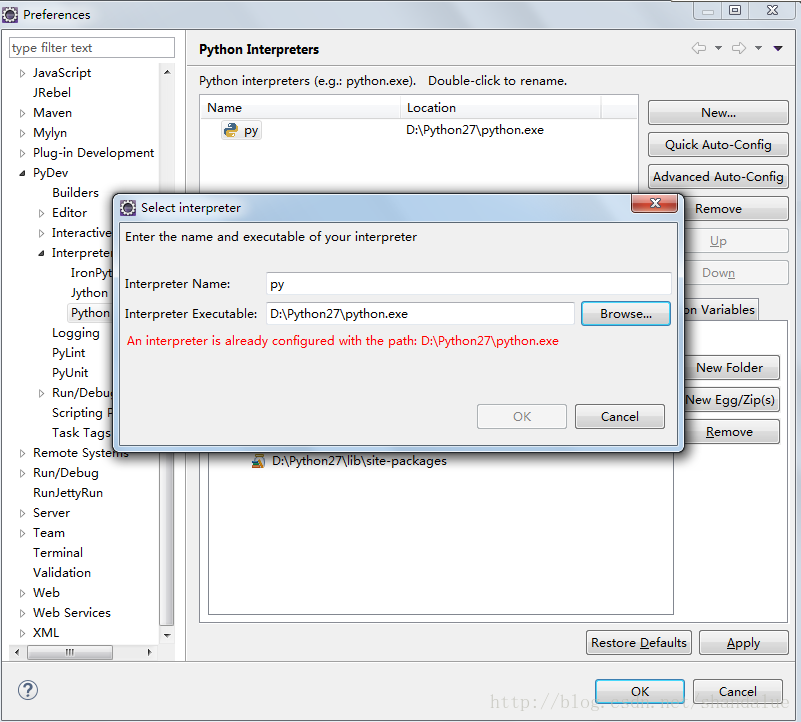
Task: Expand the JavaScript tree node
Action: tap(22, 73)
